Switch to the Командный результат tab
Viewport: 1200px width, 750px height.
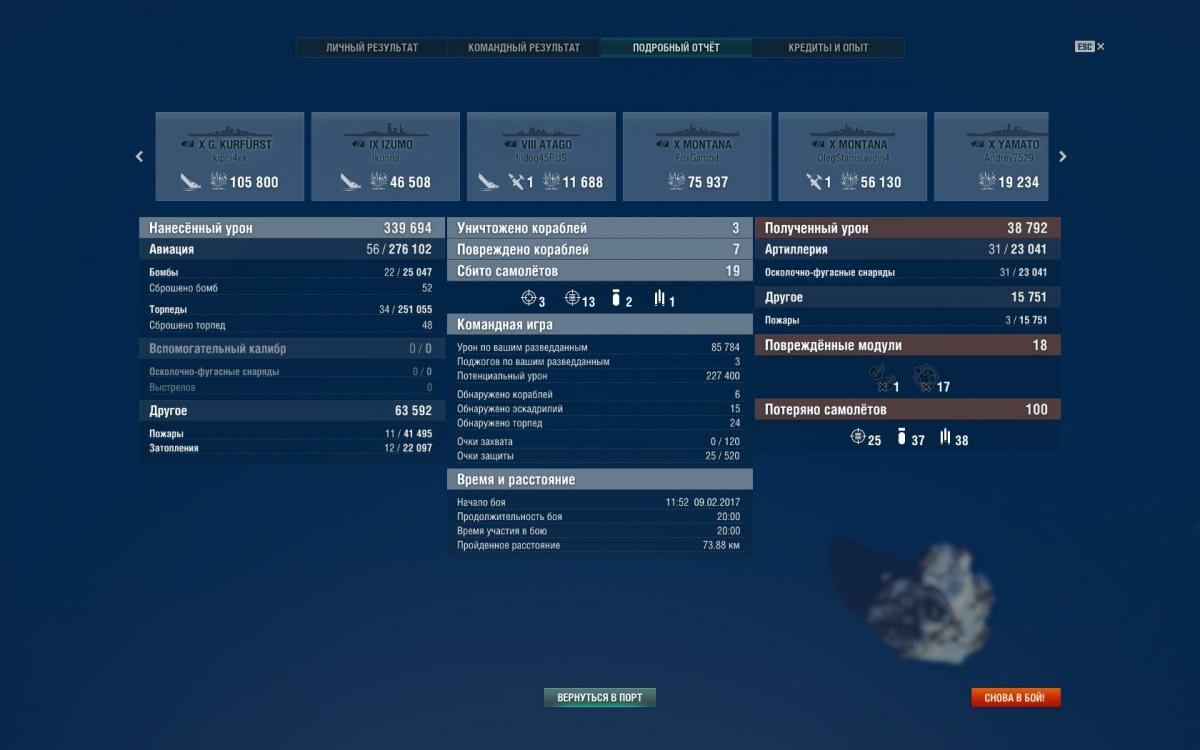tap(524, 48)
